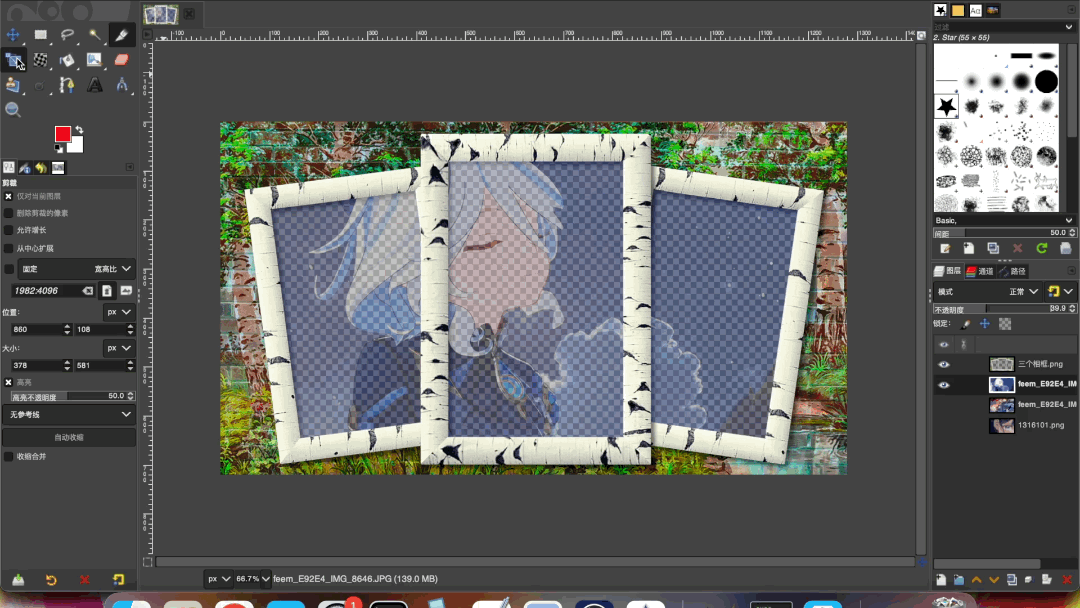Switch to the '通道' Channels tab
This screenshot has height=608, width=1080.
(x=980, y=271)
